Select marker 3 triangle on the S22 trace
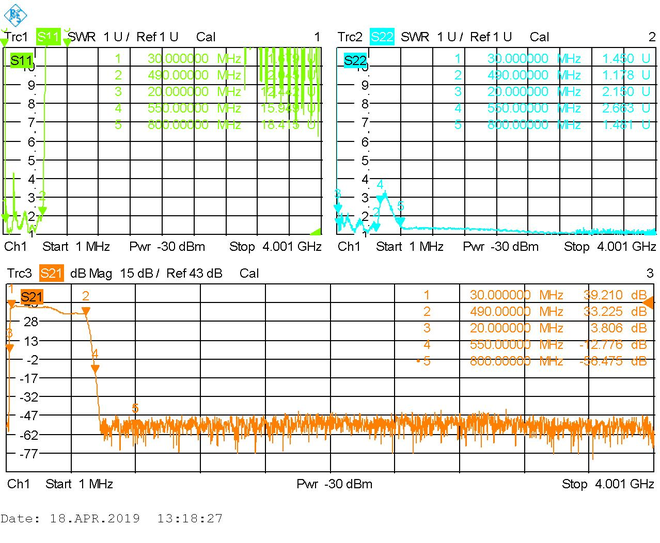 pyautogui.click(x=338, y=208)
